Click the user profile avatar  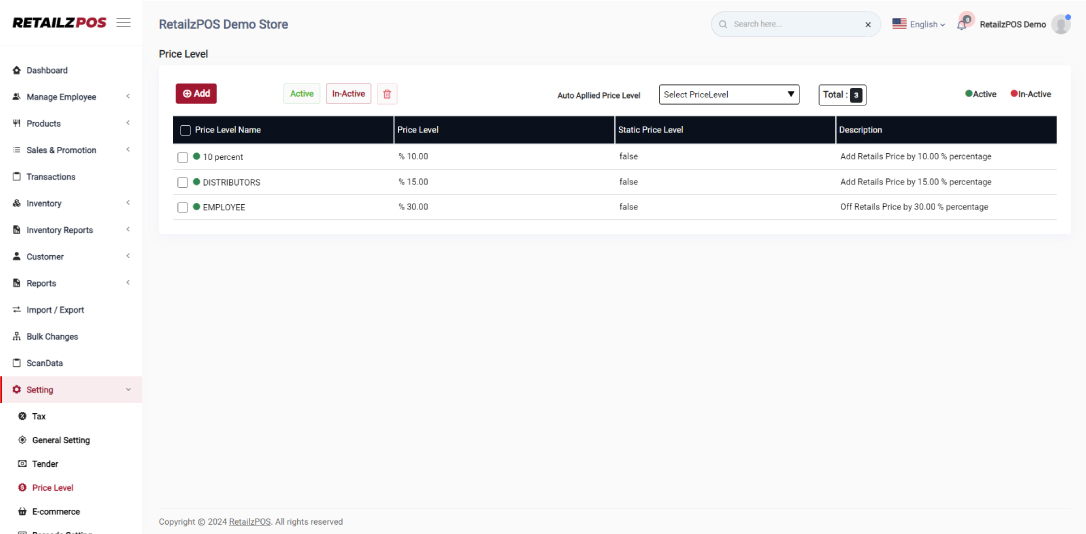coord(1060,24)
